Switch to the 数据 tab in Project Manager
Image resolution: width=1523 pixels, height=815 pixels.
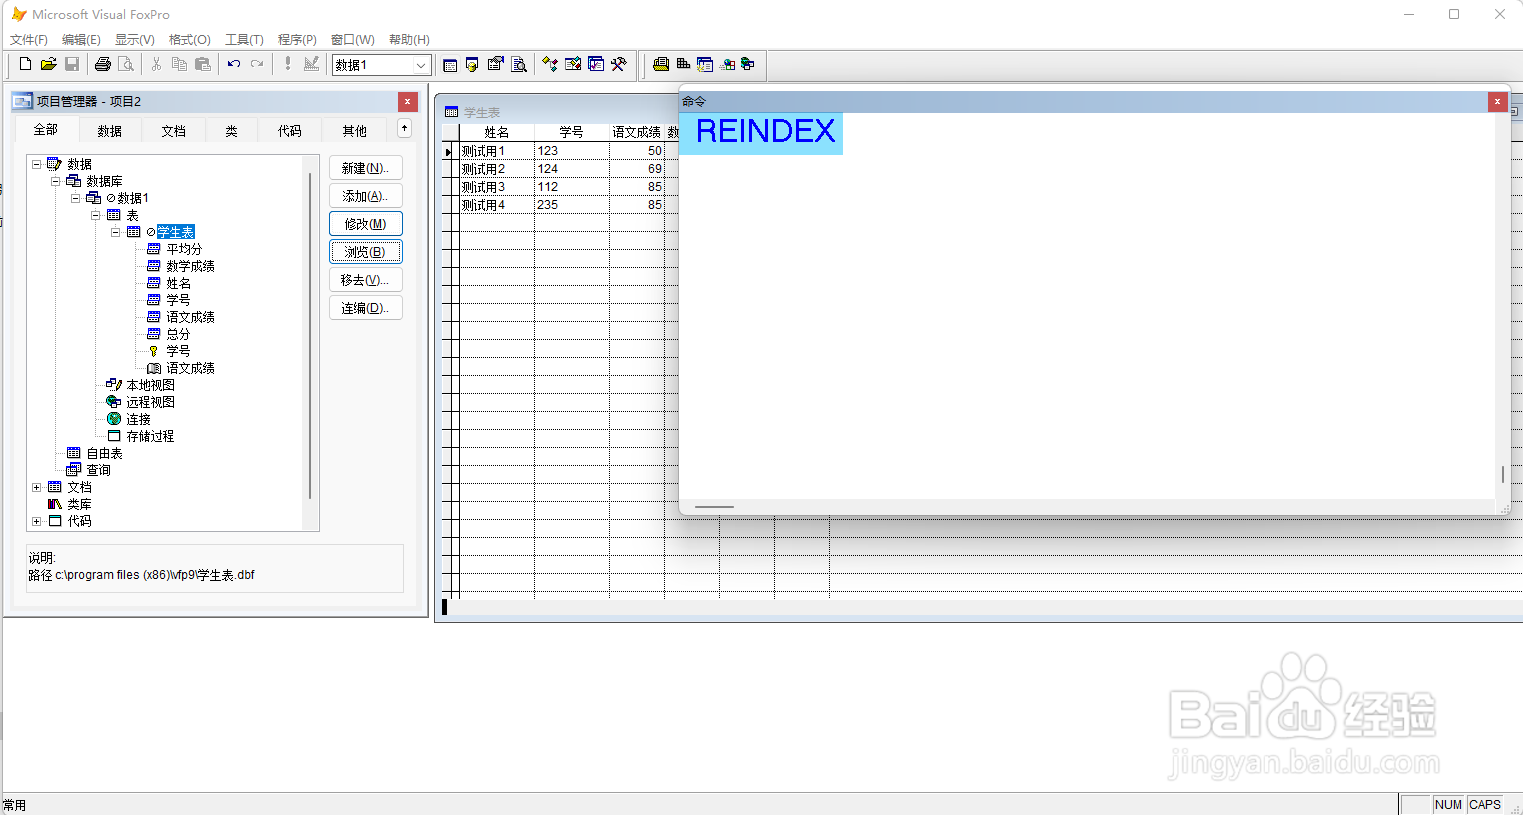(x=110, y=131)
